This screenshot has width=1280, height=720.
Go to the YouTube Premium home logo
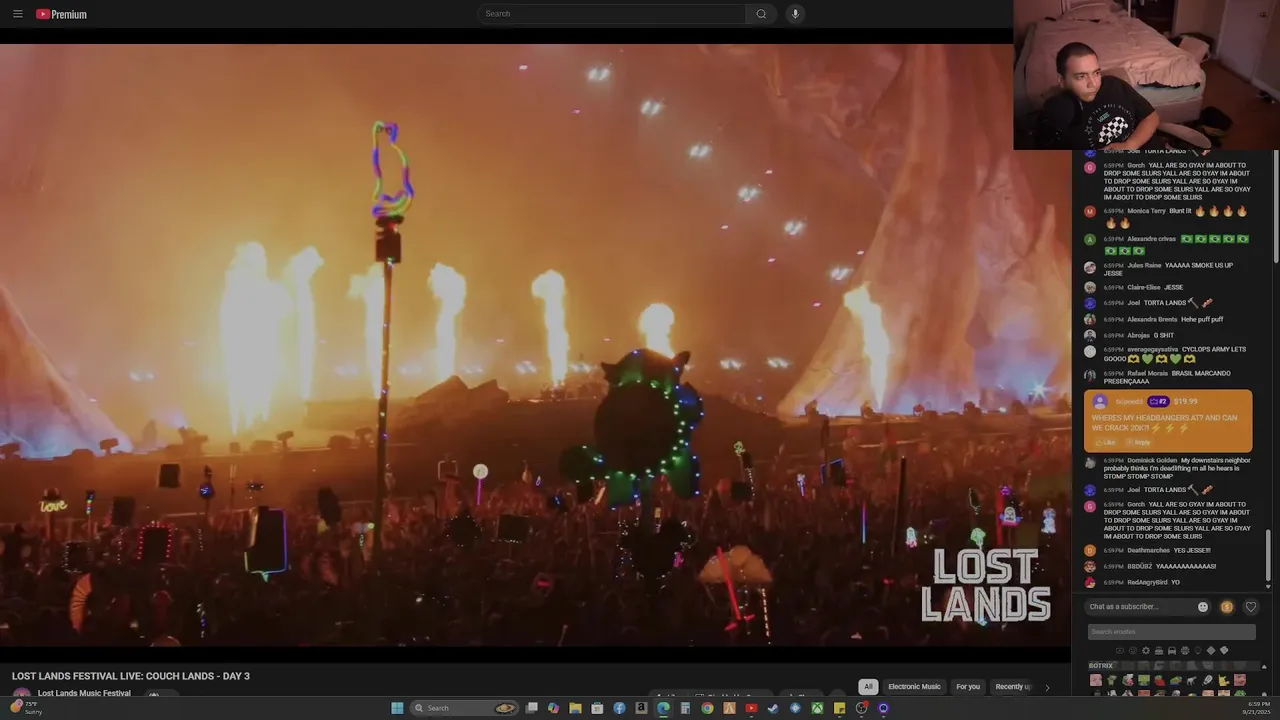(61, 14)
